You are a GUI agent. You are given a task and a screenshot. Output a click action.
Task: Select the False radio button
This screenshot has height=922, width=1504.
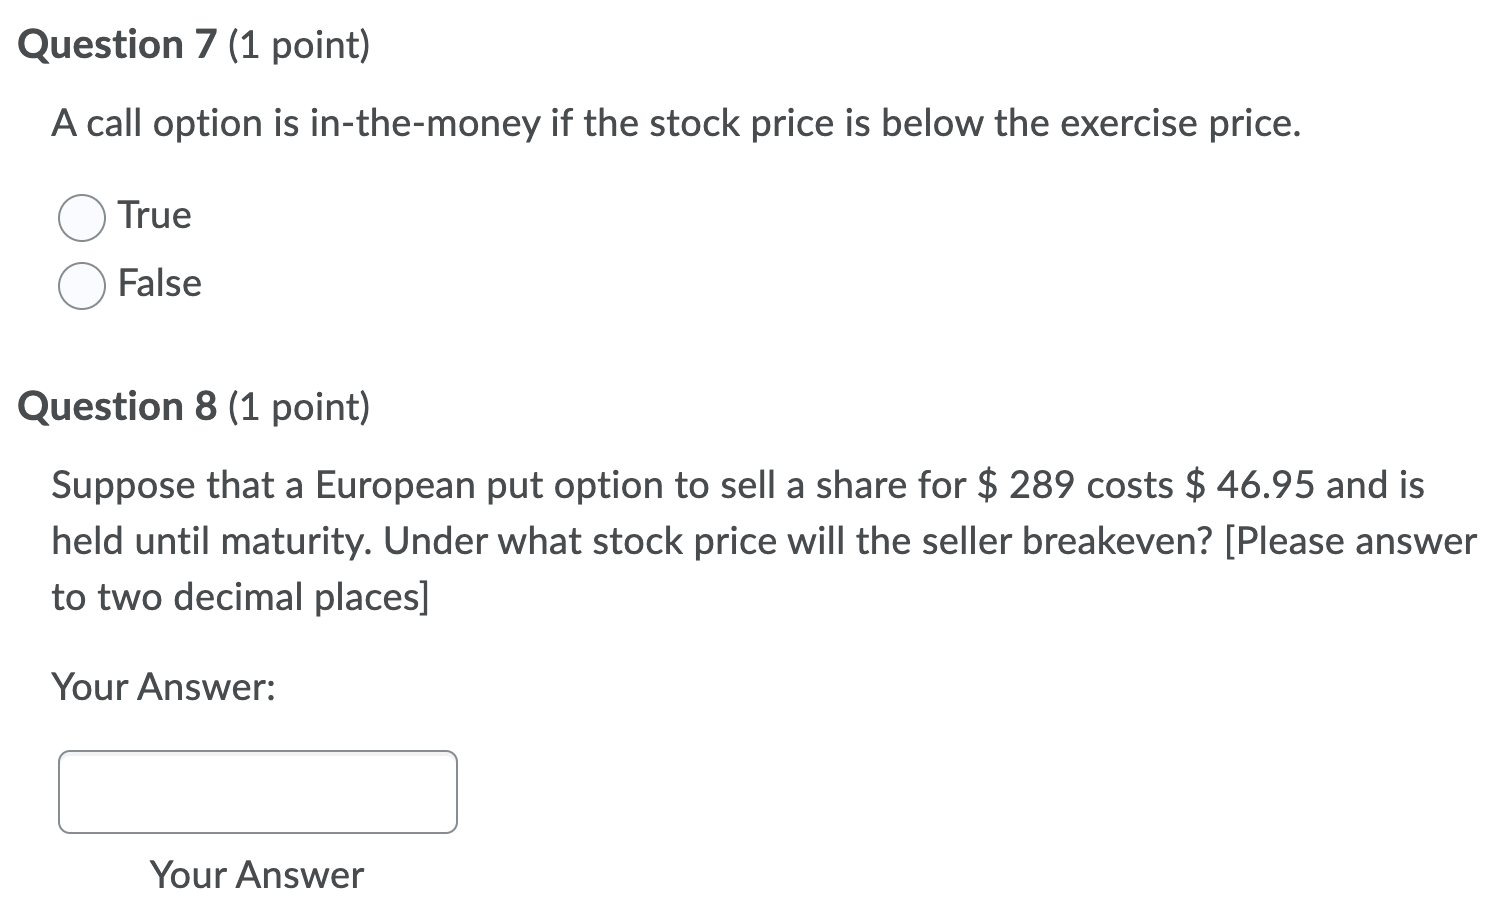point(82,286)
